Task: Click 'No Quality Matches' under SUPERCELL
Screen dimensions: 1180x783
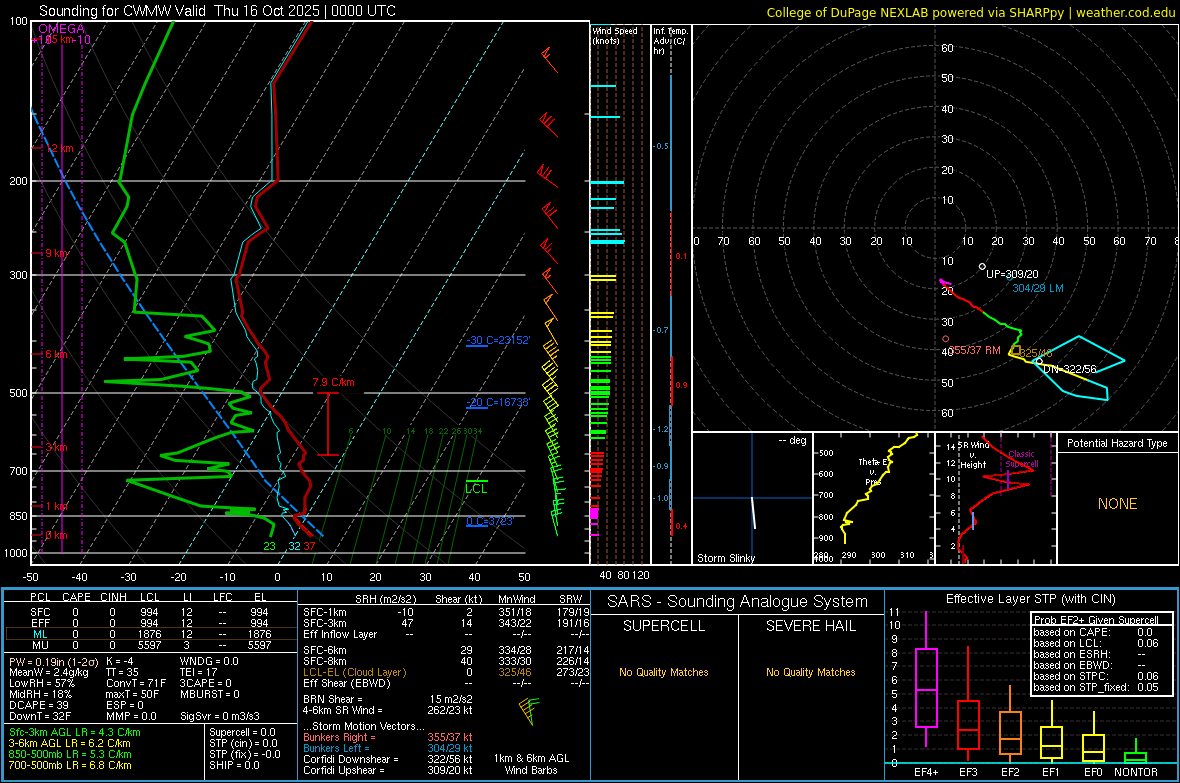Action: tap(664, 672)
